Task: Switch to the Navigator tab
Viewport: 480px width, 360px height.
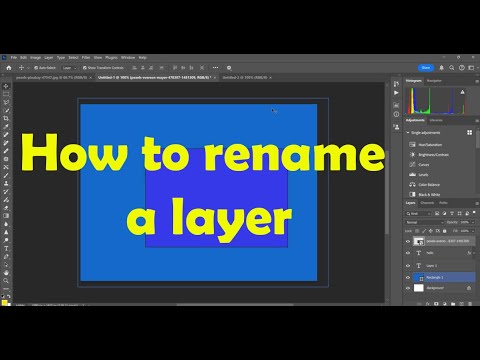Action: (434, 81)
